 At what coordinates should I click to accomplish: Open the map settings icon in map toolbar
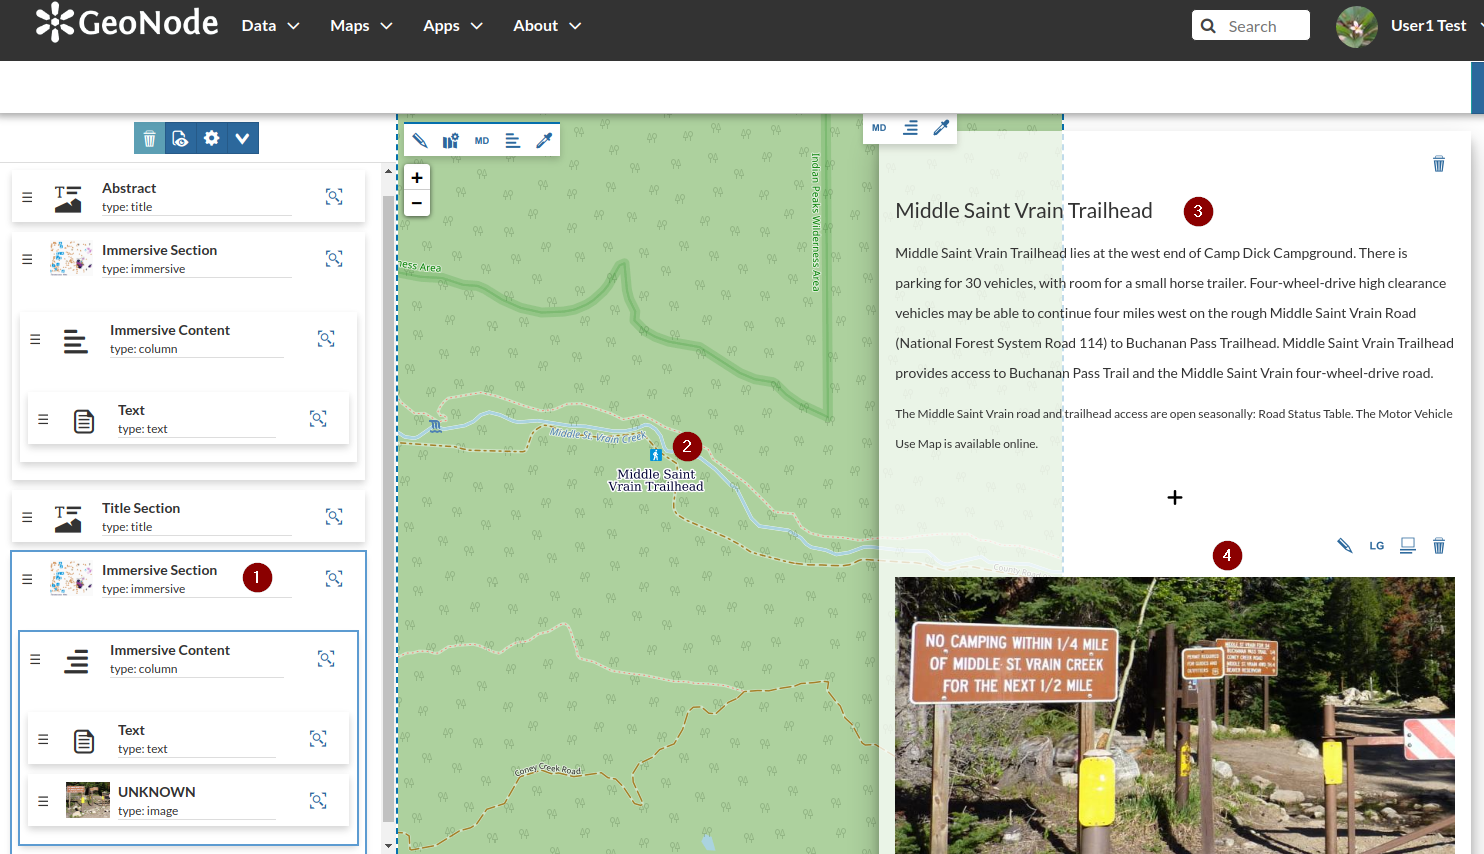click(451, 141)
